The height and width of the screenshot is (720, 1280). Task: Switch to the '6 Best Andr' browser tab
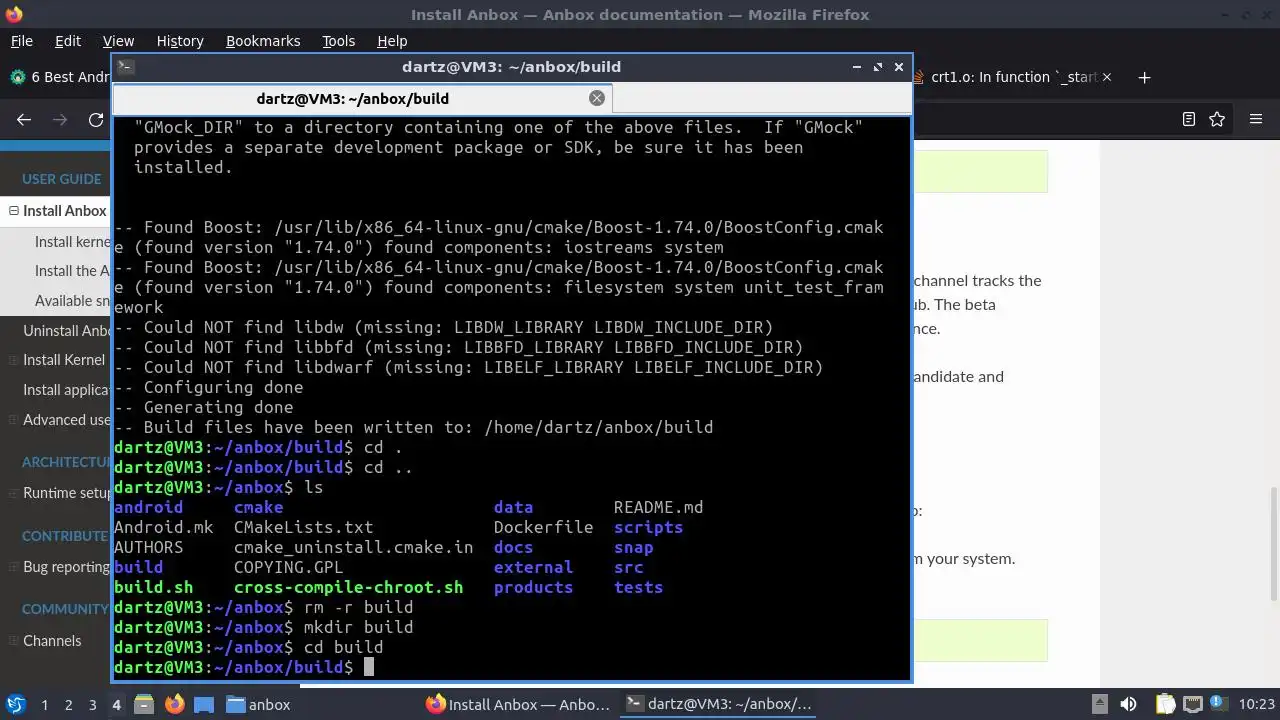tap(60, 77)
